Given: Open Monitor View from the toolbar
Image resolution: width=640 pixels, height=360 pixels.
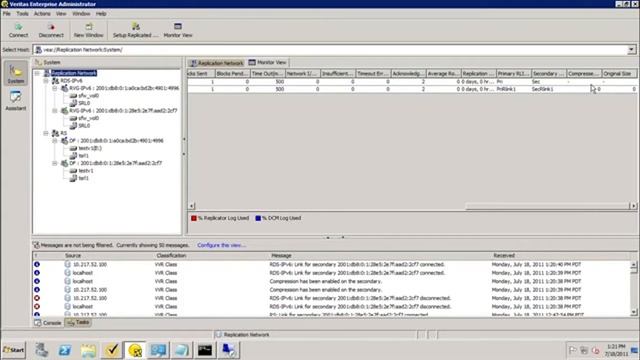Looking at the screenshot, I should pos(178,27).
